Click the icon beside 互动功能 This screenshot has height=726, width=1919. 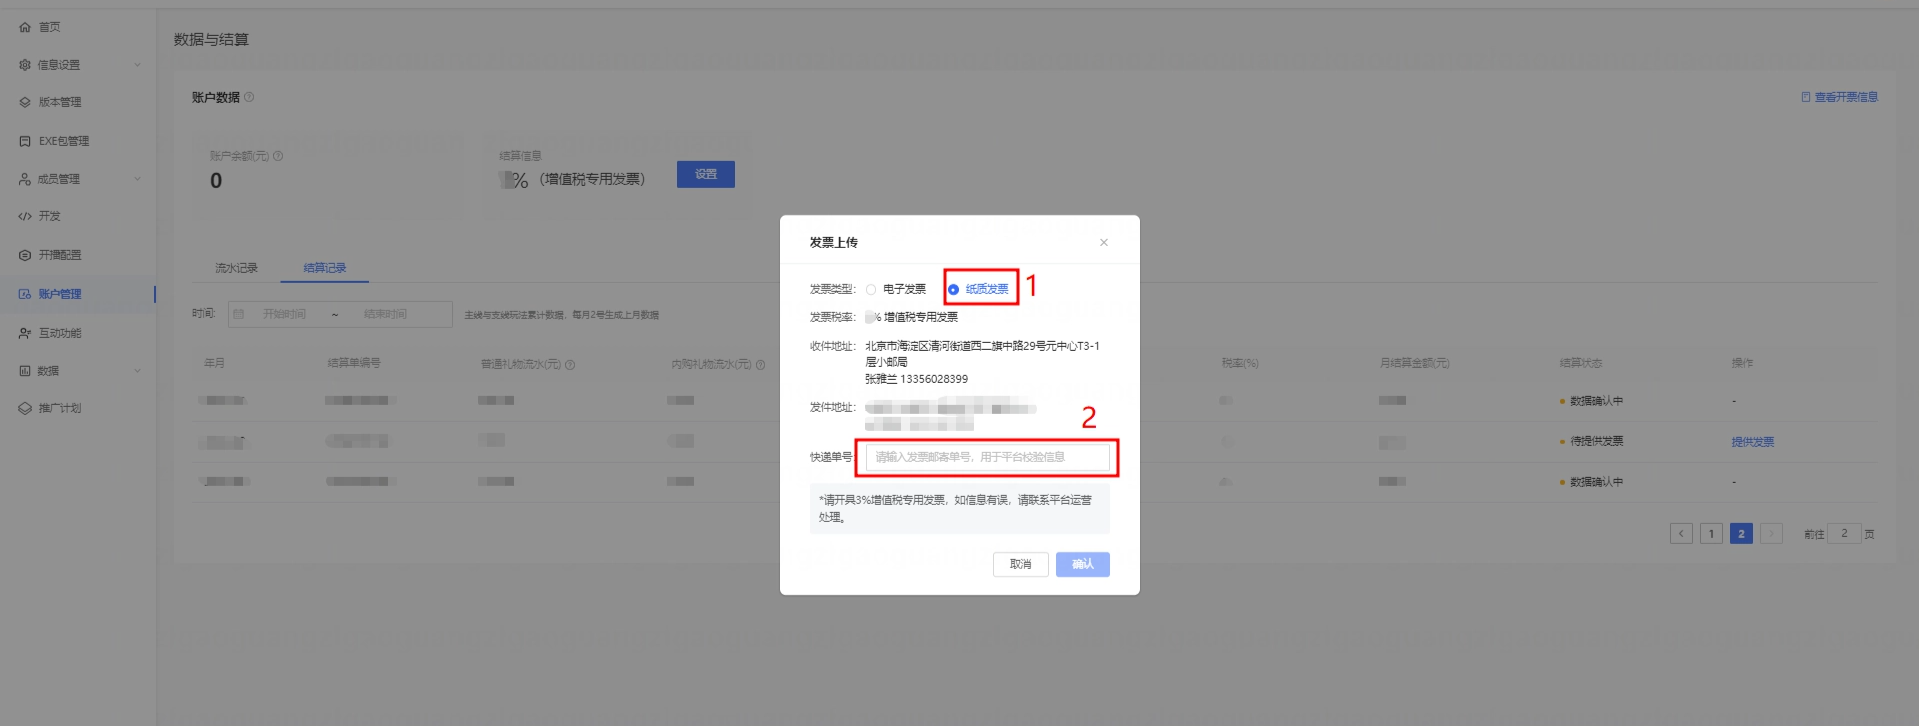25,333
